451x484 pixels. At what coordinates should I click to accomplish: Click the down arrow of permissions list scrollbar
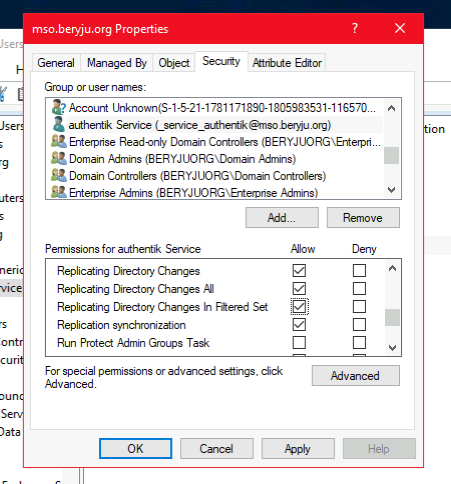393,348
